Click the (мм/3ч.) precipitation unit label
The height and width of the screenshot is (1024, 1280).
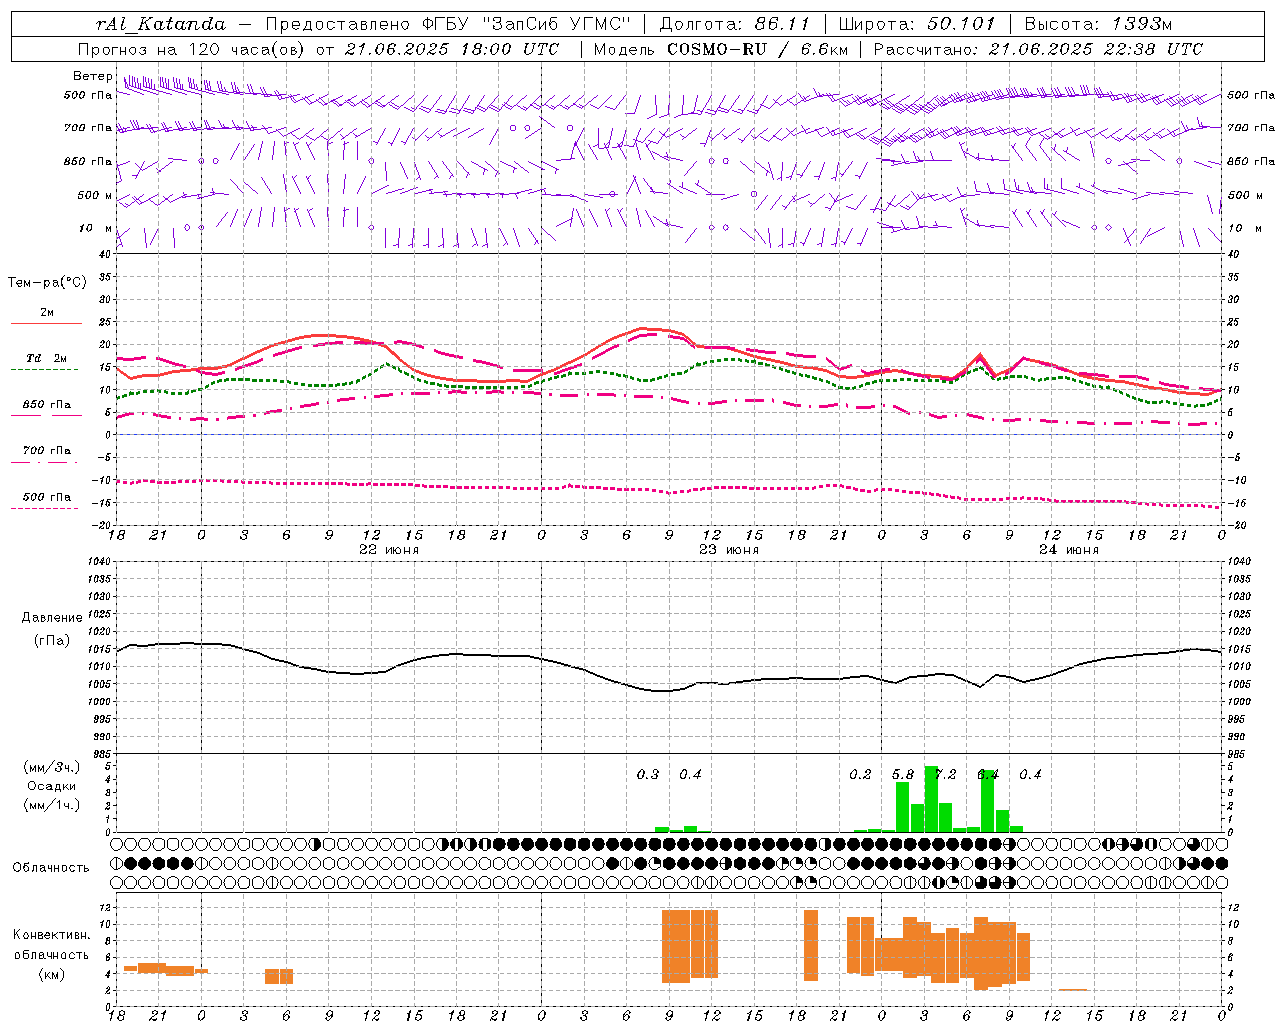click(x=50, y=767)
